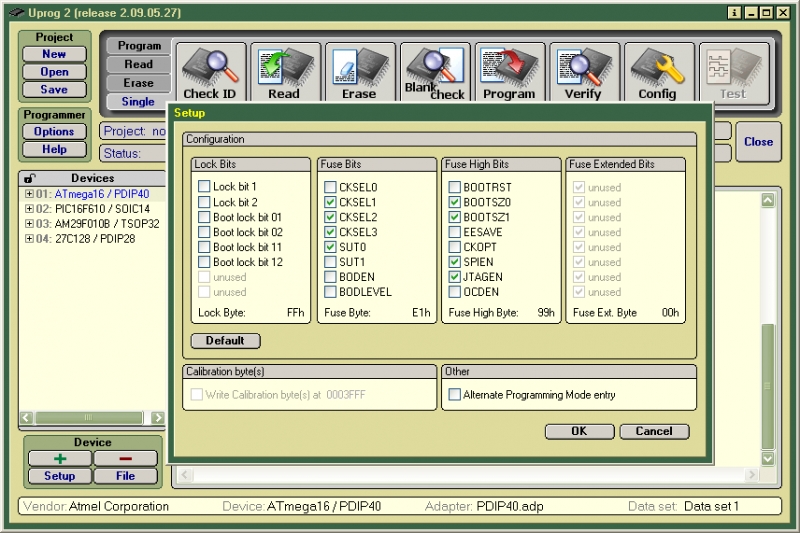Click the padlock icon in Devices header
800x533 pixels.
click(x=30, y=178)
